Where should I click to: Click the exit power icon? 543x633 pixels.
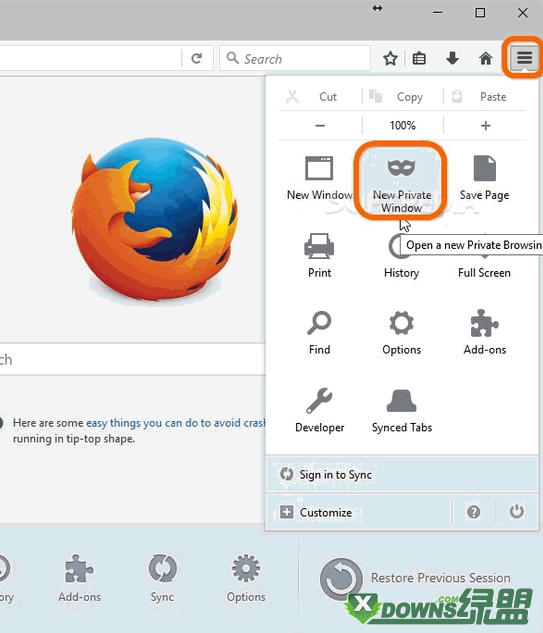516,511
